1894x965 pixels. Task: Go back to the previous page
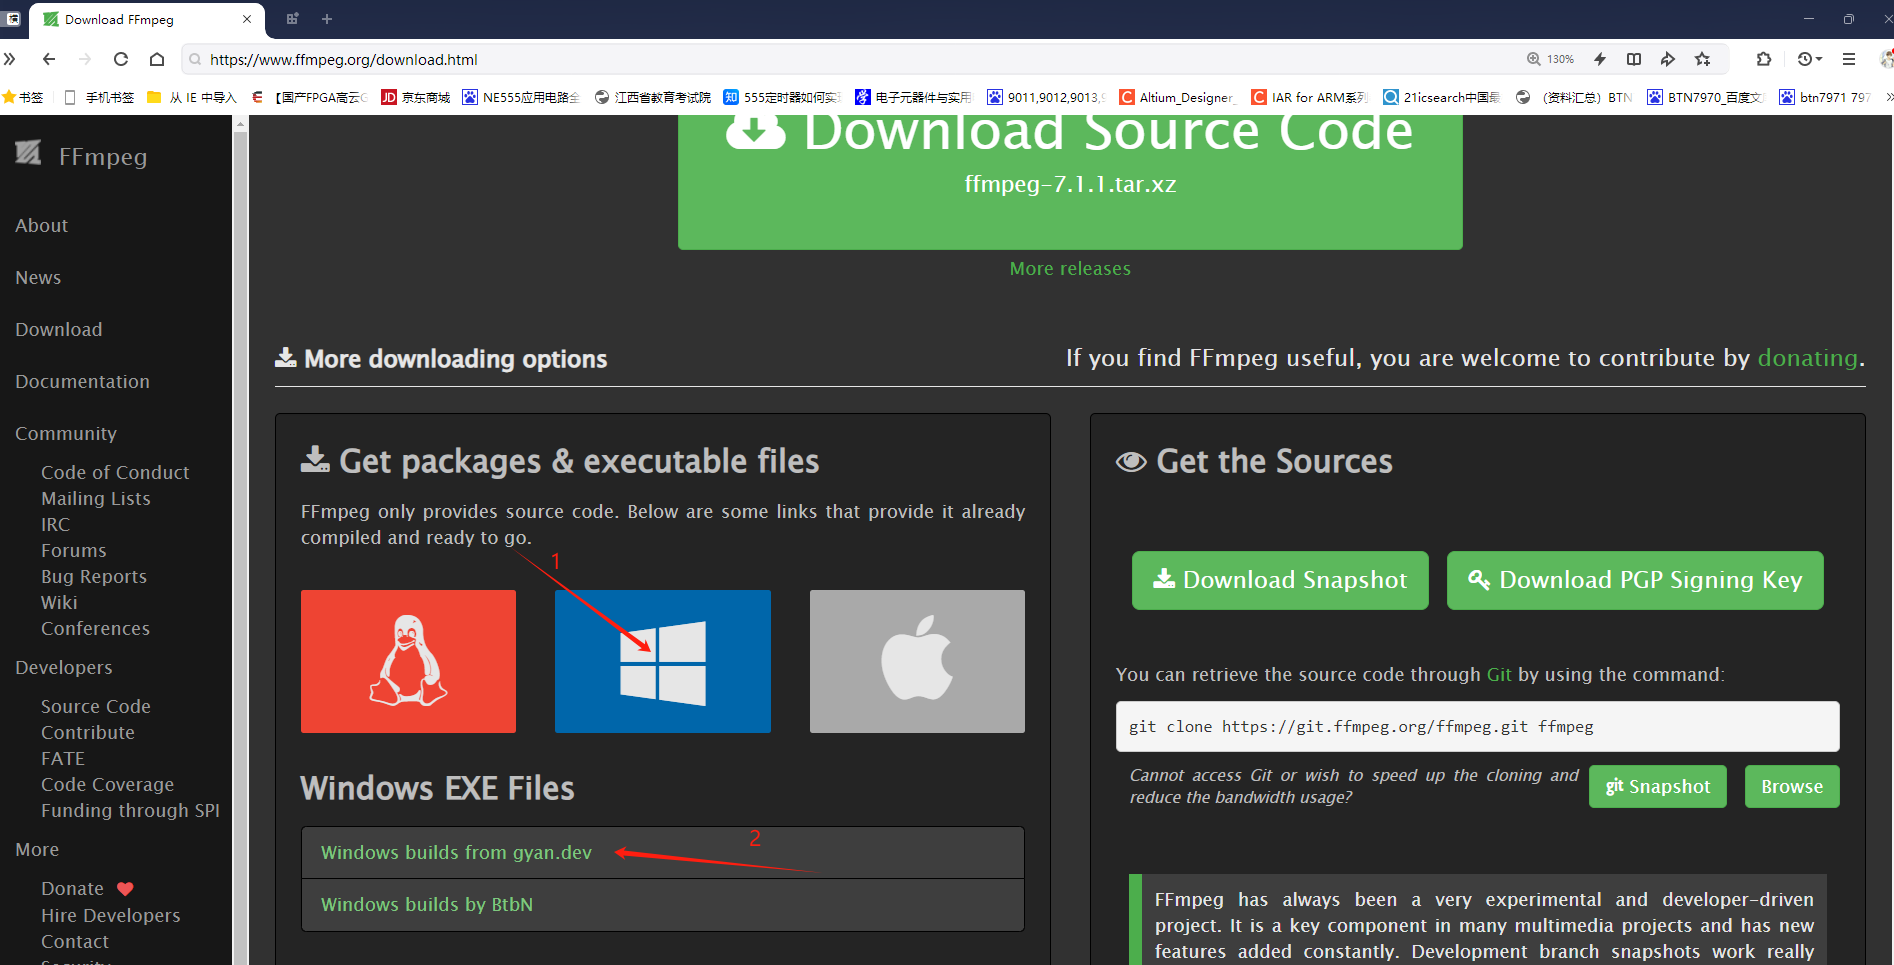[49, 59]
